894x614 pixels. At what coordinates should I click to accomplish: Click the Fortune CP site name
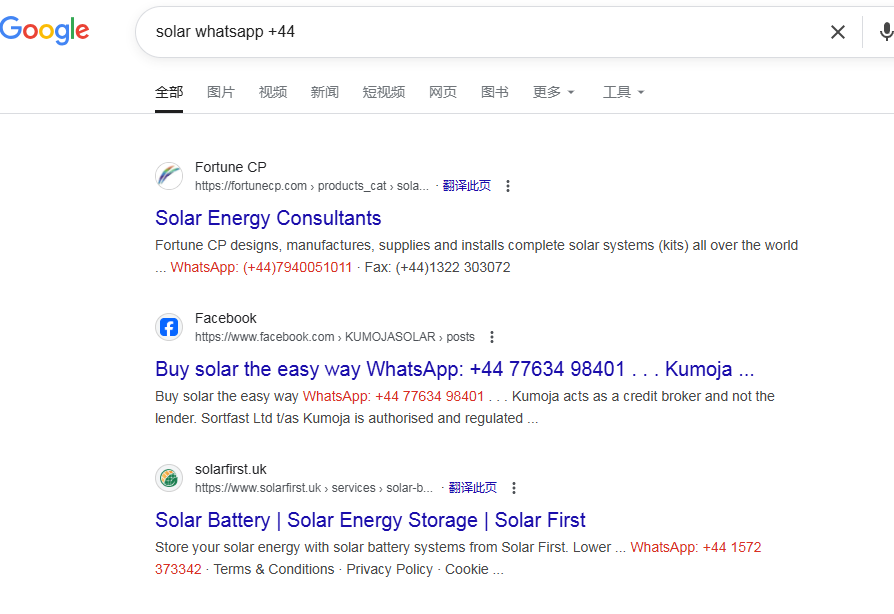tap(230, 167)
